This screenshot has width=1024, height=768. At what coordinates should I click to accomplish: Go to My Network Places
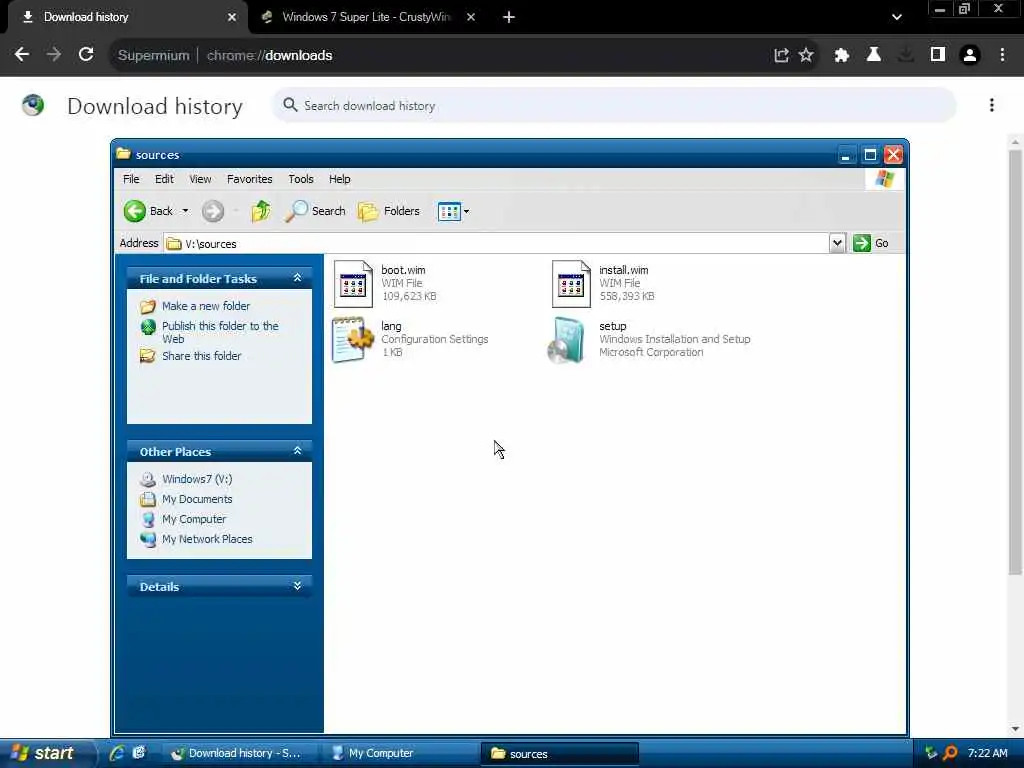(207, 539)
